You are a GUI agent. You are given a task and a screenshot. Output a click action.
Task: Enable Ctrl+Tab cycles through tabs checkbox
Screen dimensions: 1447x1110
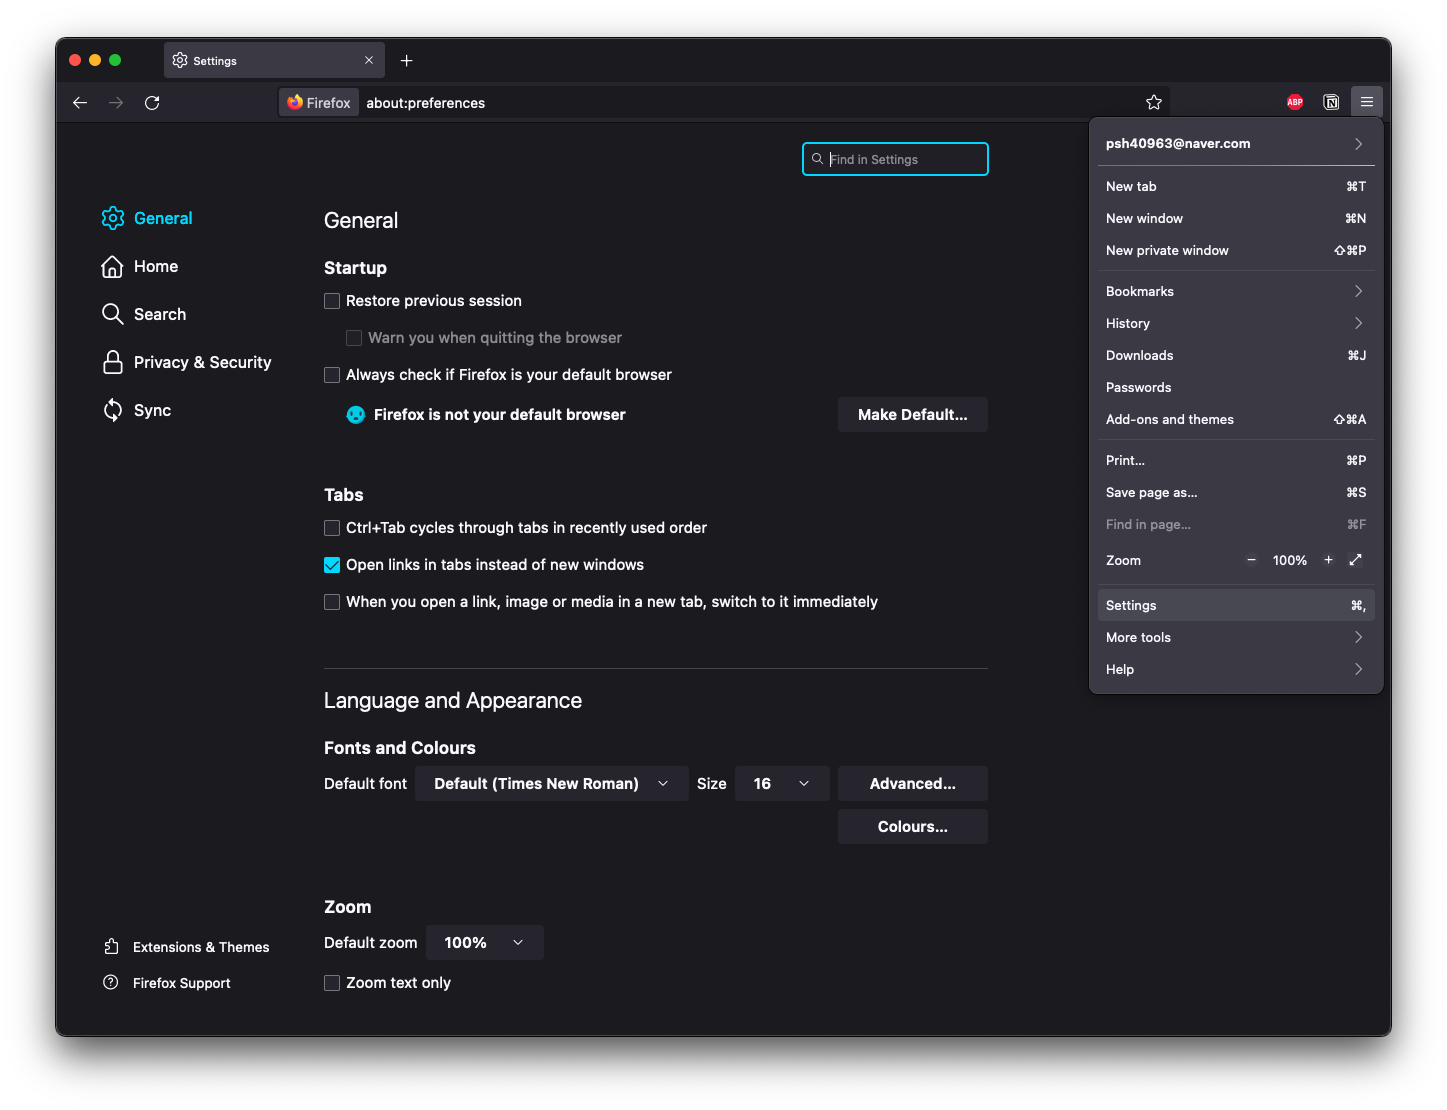point(332,528)
